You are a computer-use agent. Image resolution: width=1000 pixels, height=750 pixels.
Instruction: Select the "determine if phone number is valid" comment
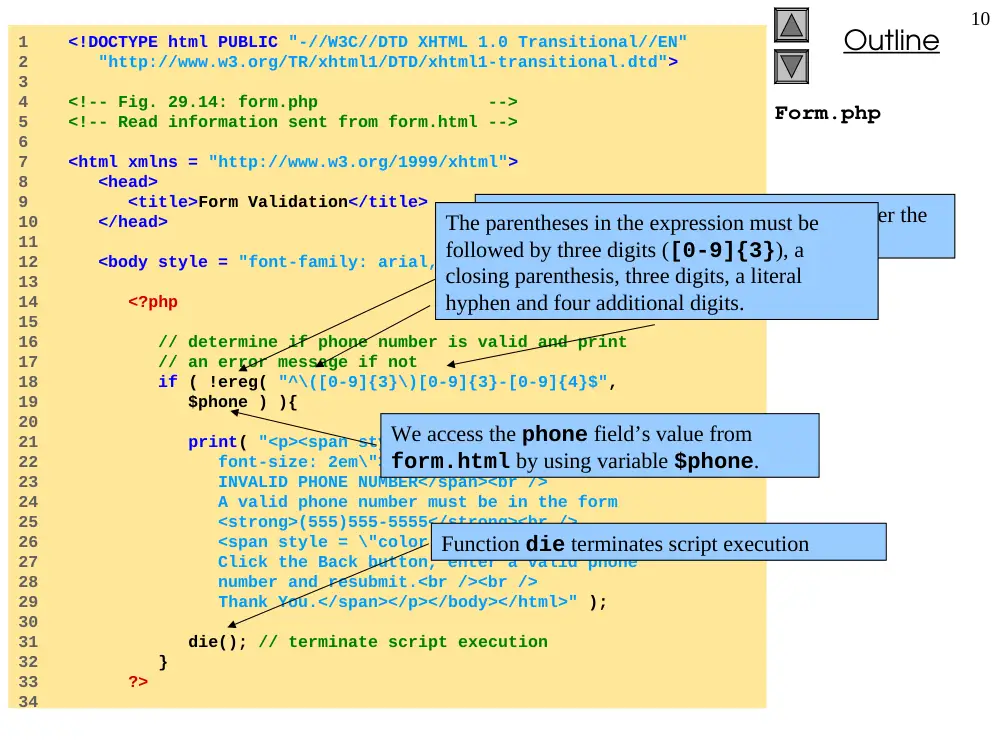(392, 342)
